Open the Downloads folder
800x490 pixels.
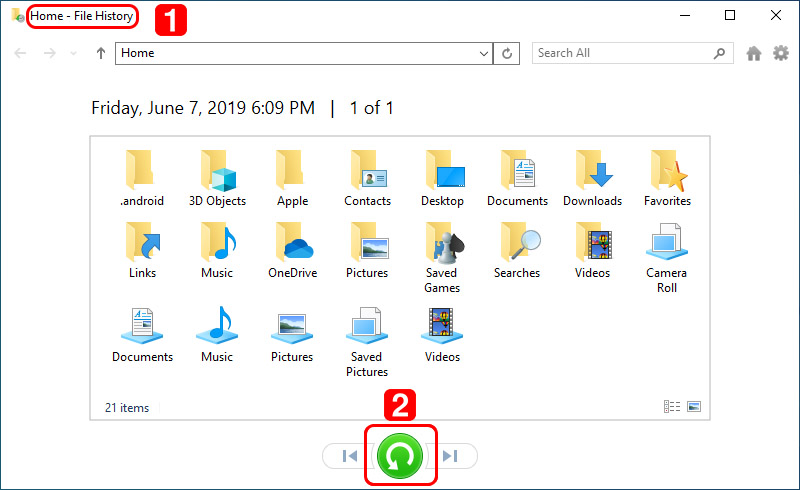pyautogui.click(x=592, y=178)
